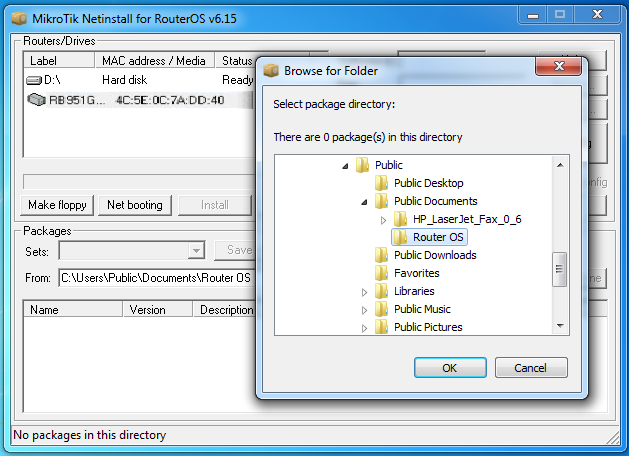Click the Save button beside Sets
The width and height of the screenshot is (629, 456).
235,250
